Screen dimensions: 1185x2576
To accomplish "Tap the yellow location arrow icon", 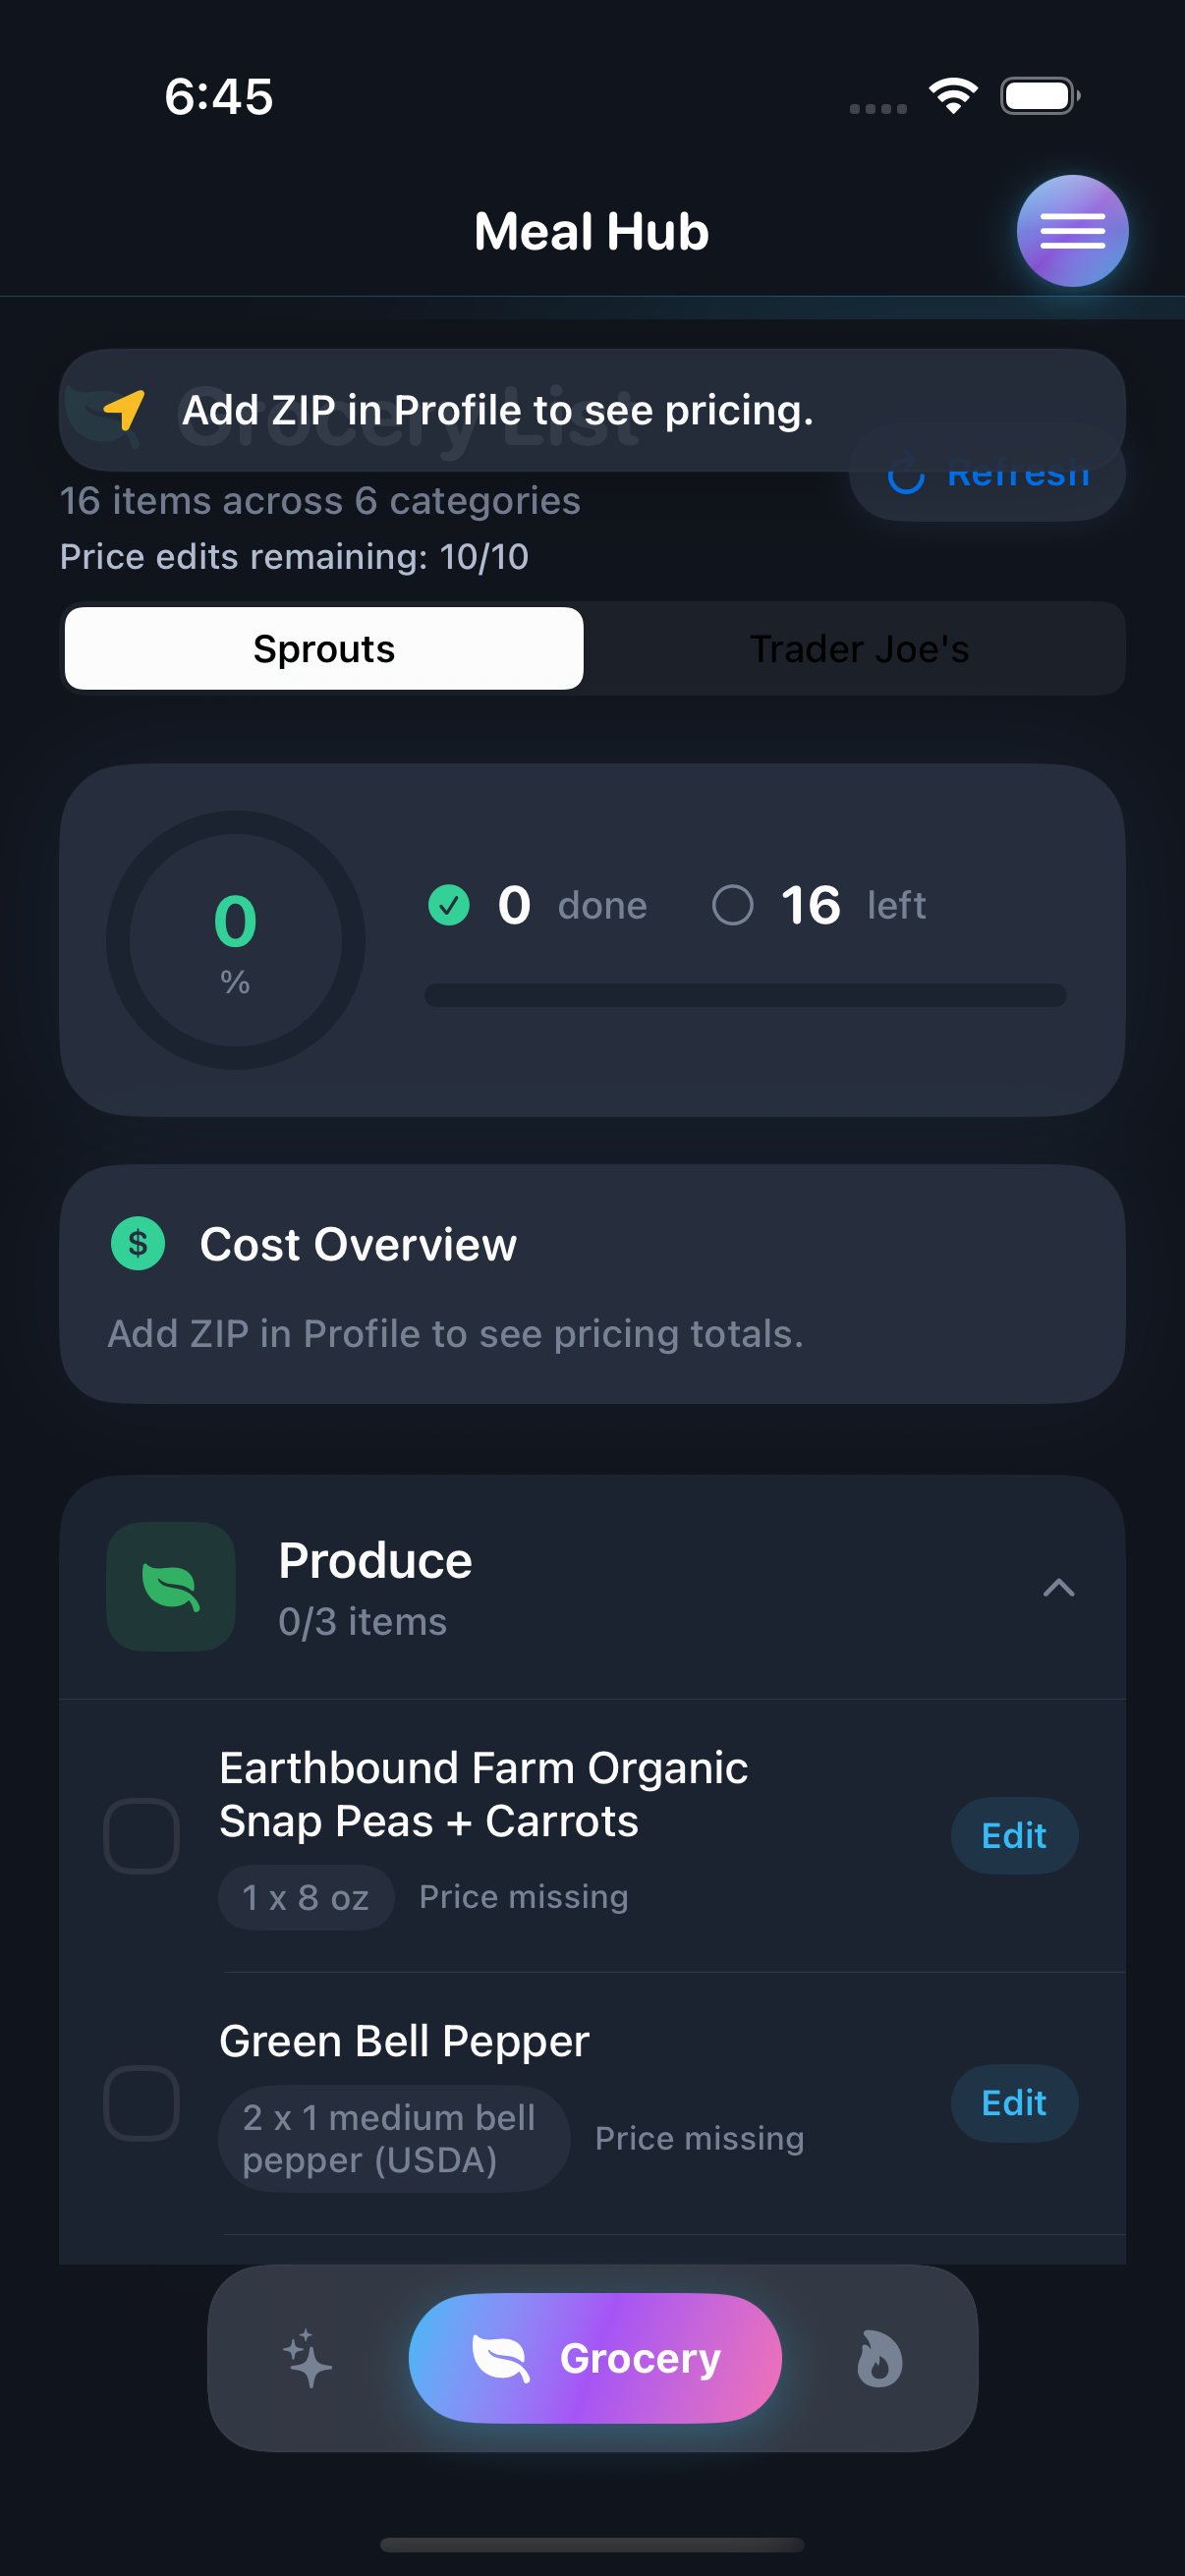I will tap(125, 410).
